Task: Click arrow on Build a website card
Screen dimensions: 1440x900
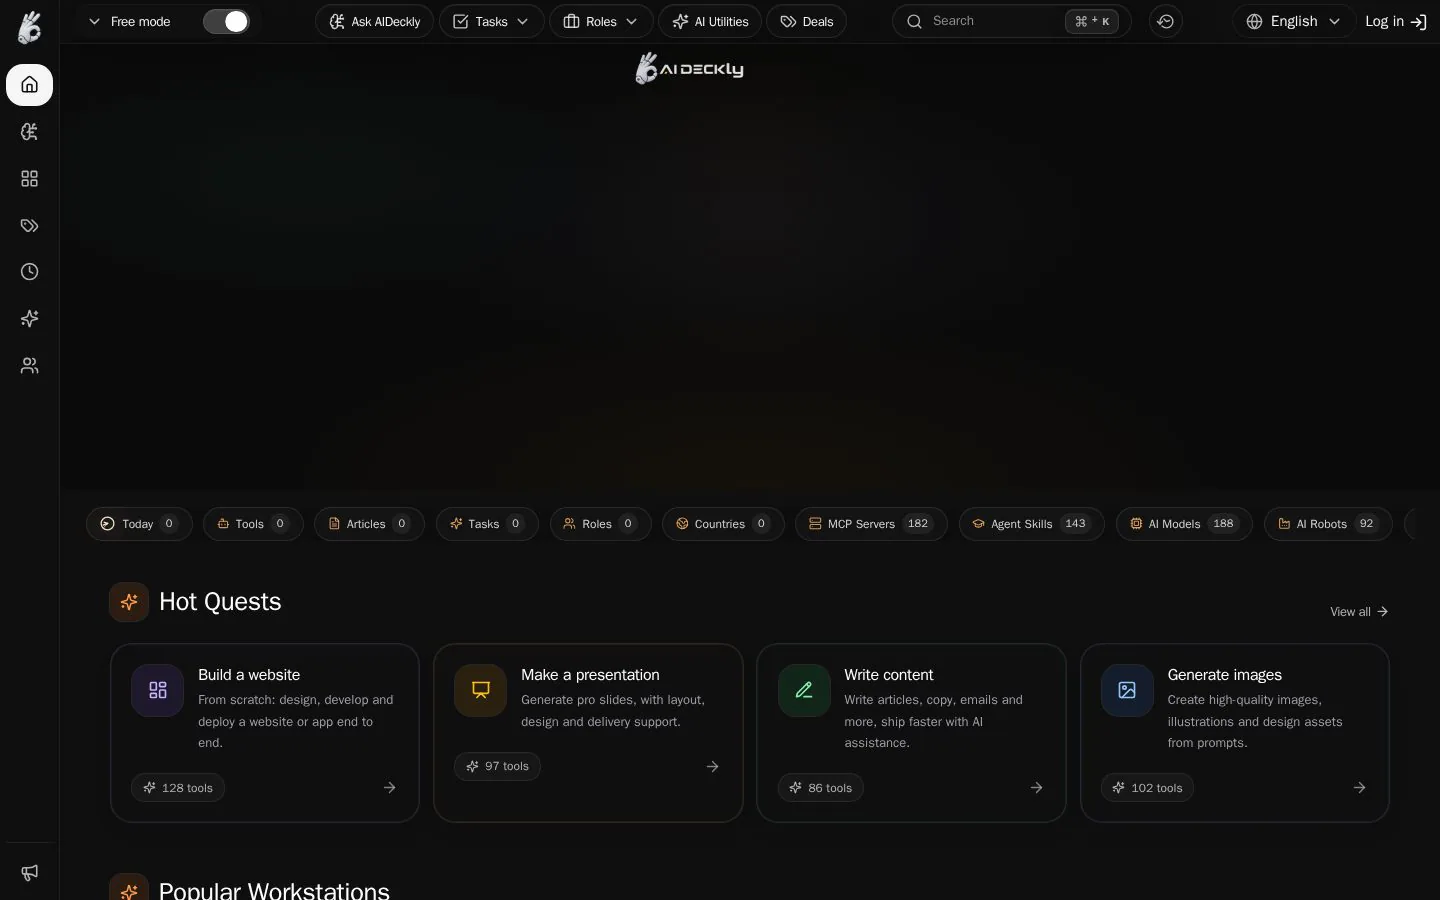Action: pyautogui.click(x=389, y=788)
